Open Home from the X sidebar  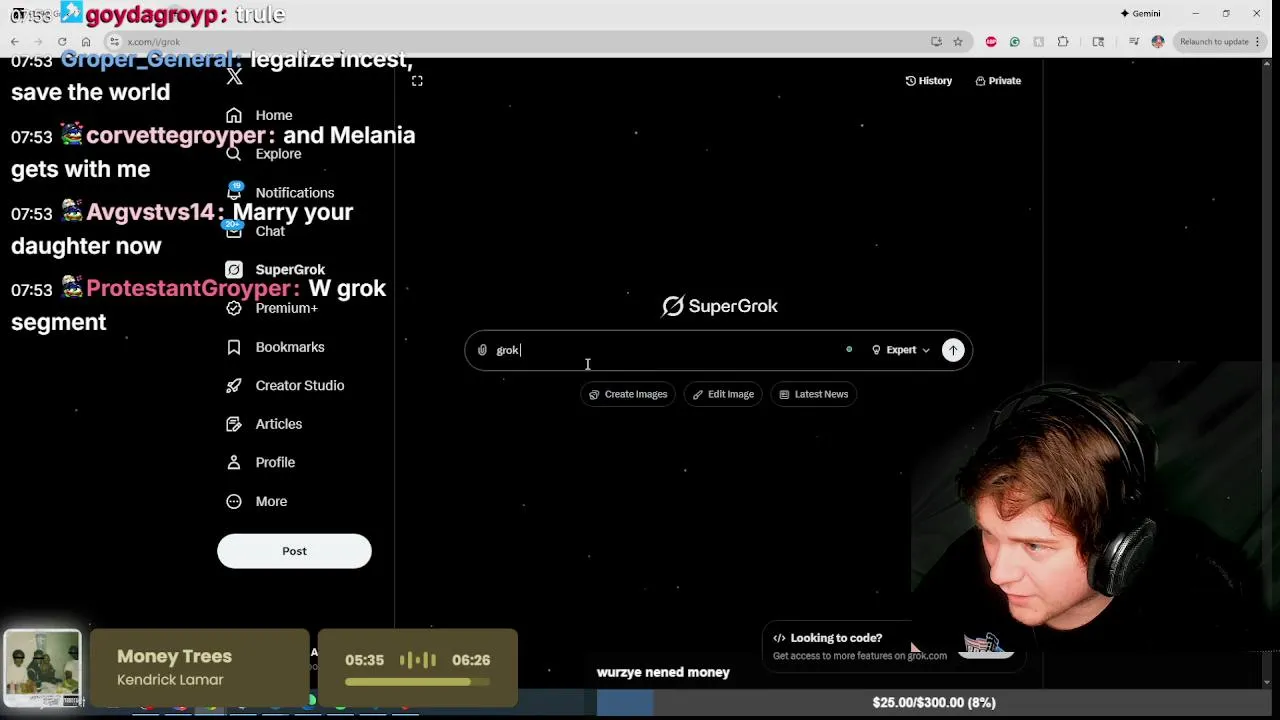click(259, 115)
